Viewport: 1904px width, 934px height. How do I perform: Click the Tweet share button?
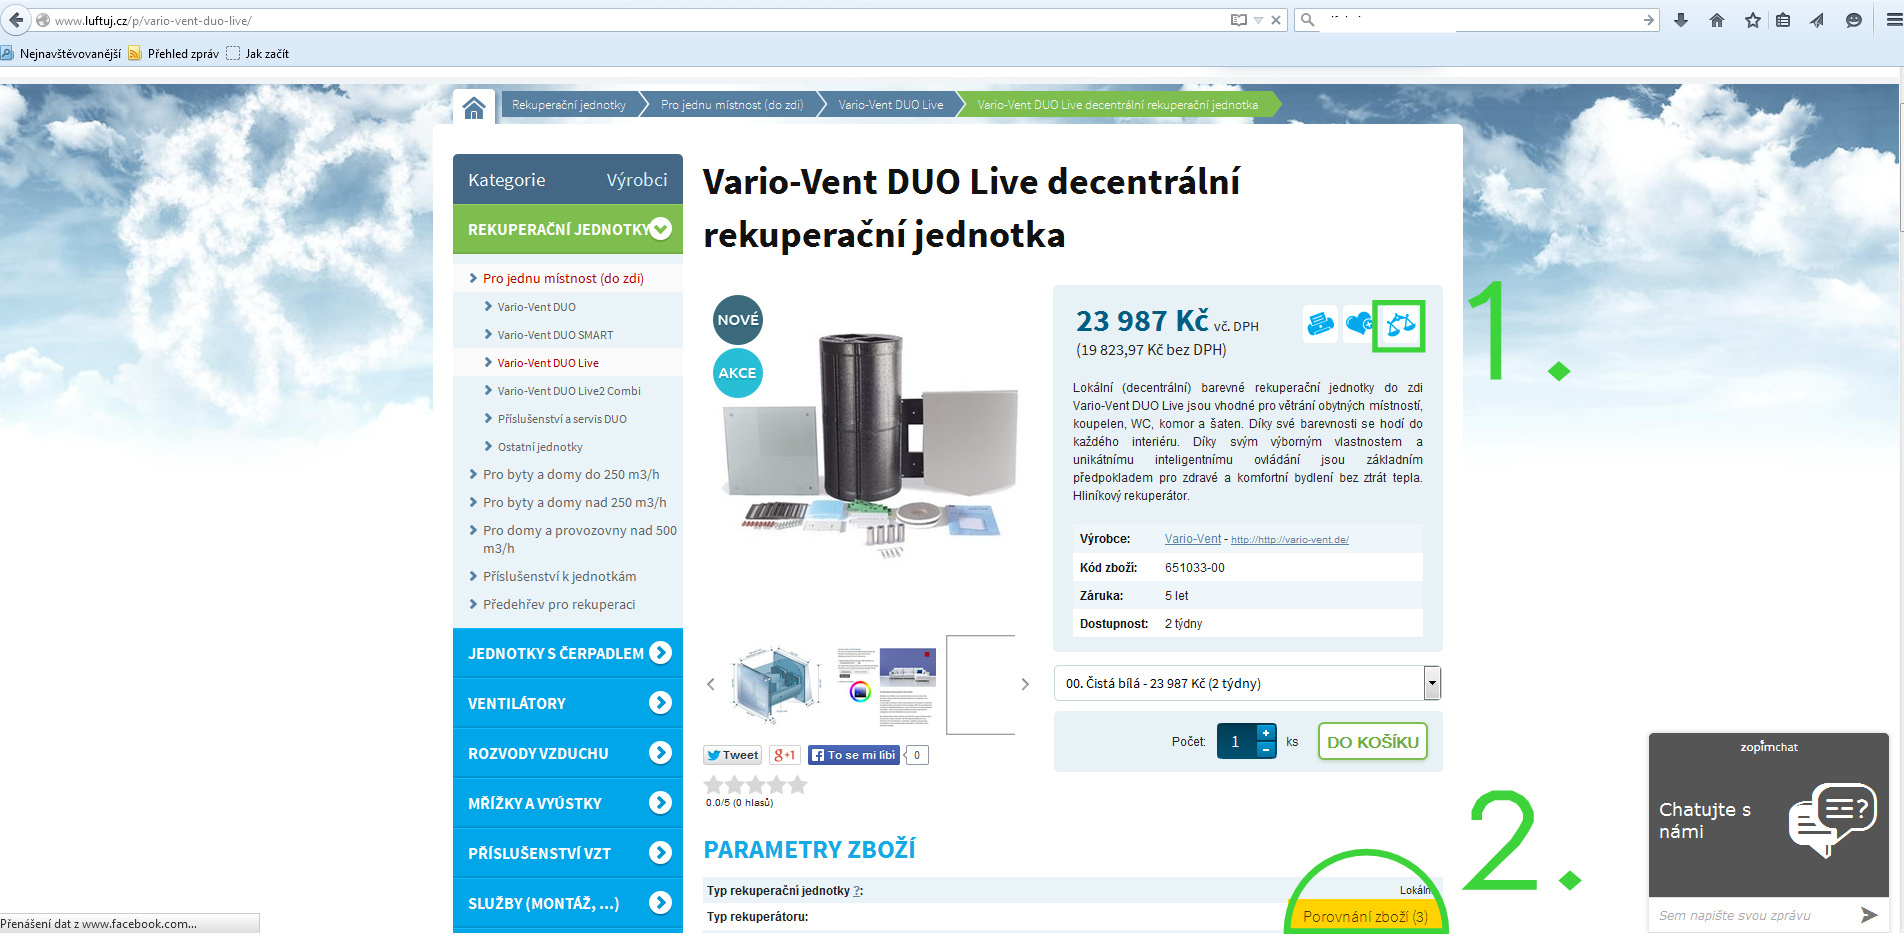tap(733, 755)
